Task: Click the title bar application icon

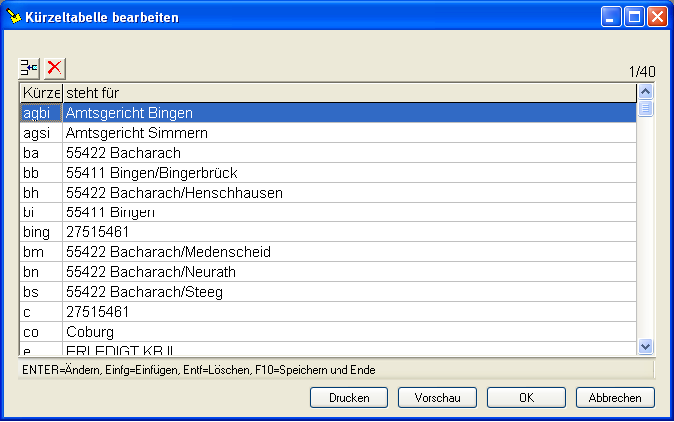Action: click(x=14, y=16)
